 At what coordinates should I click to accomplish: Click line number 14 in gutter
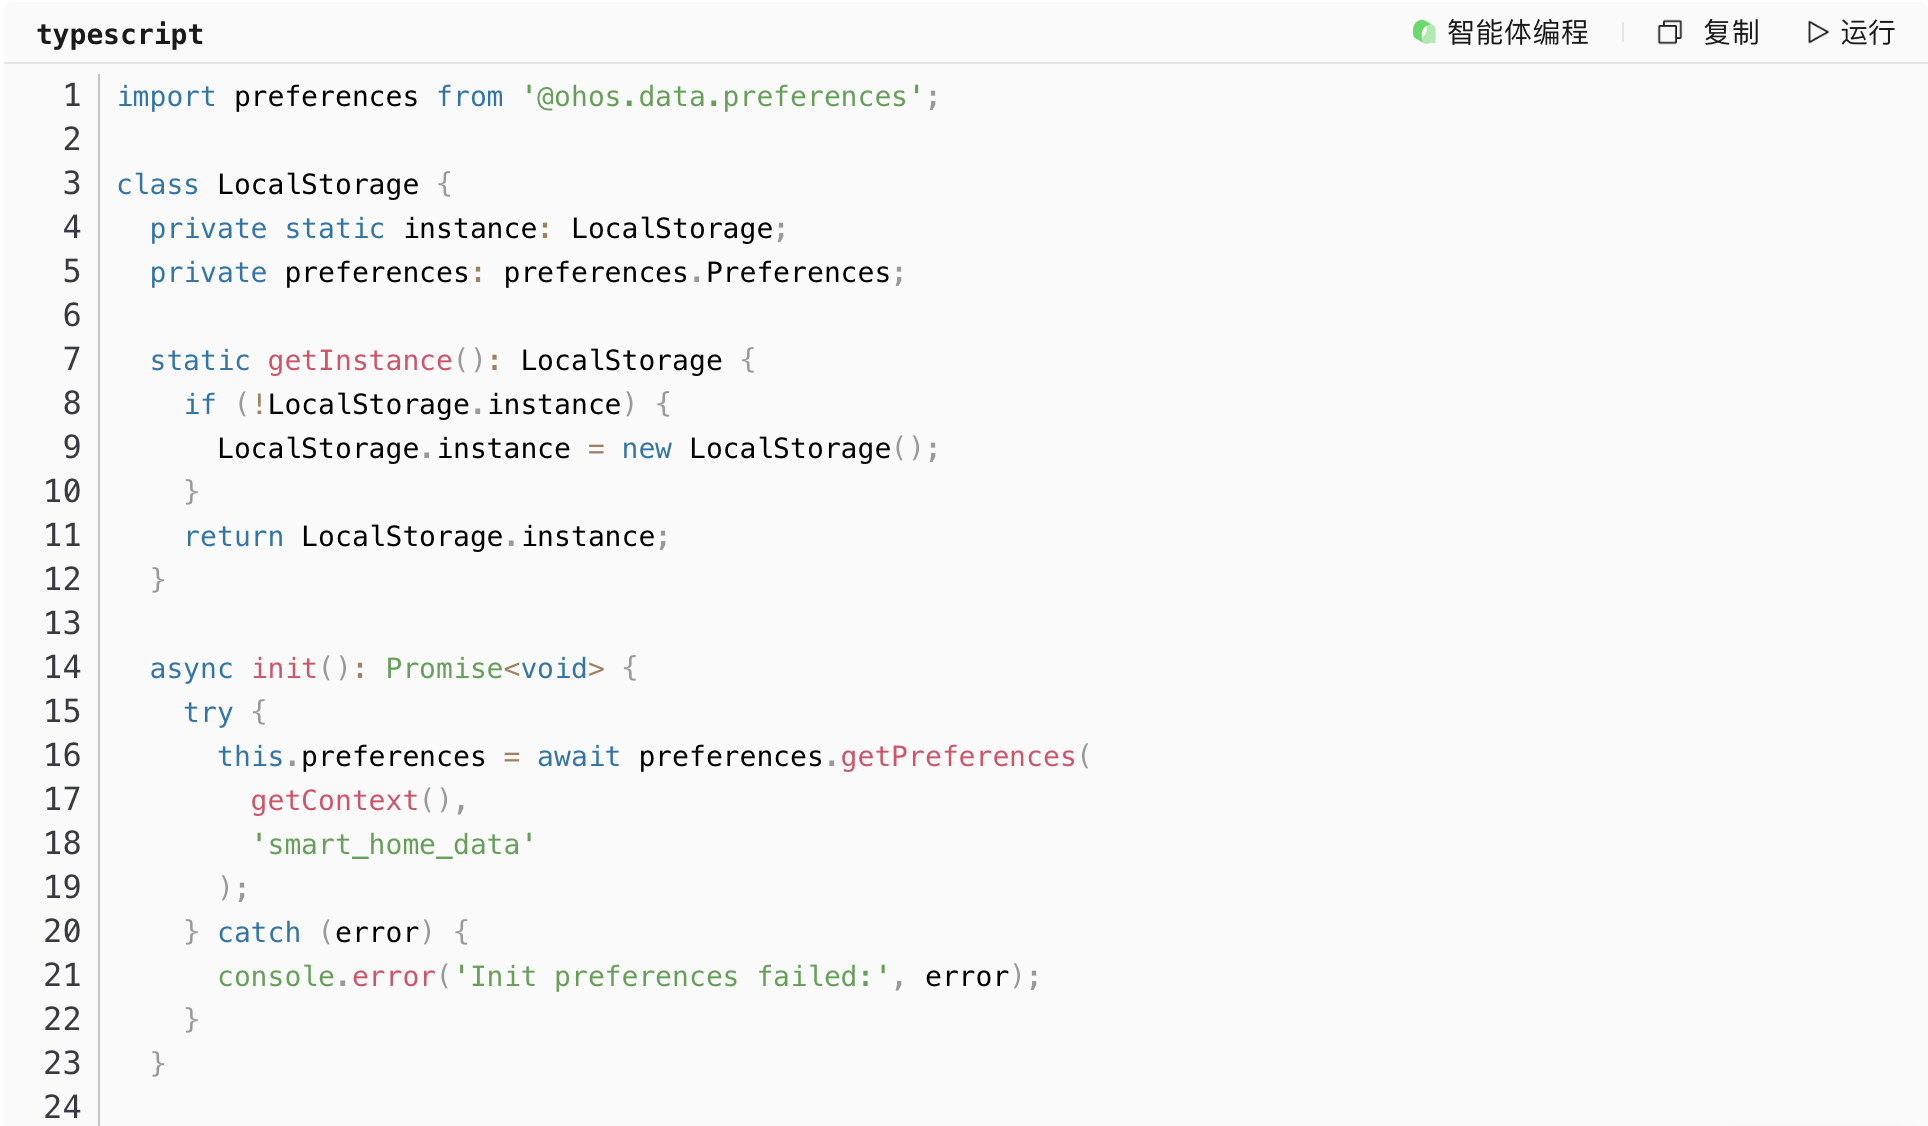click(62, 668)
